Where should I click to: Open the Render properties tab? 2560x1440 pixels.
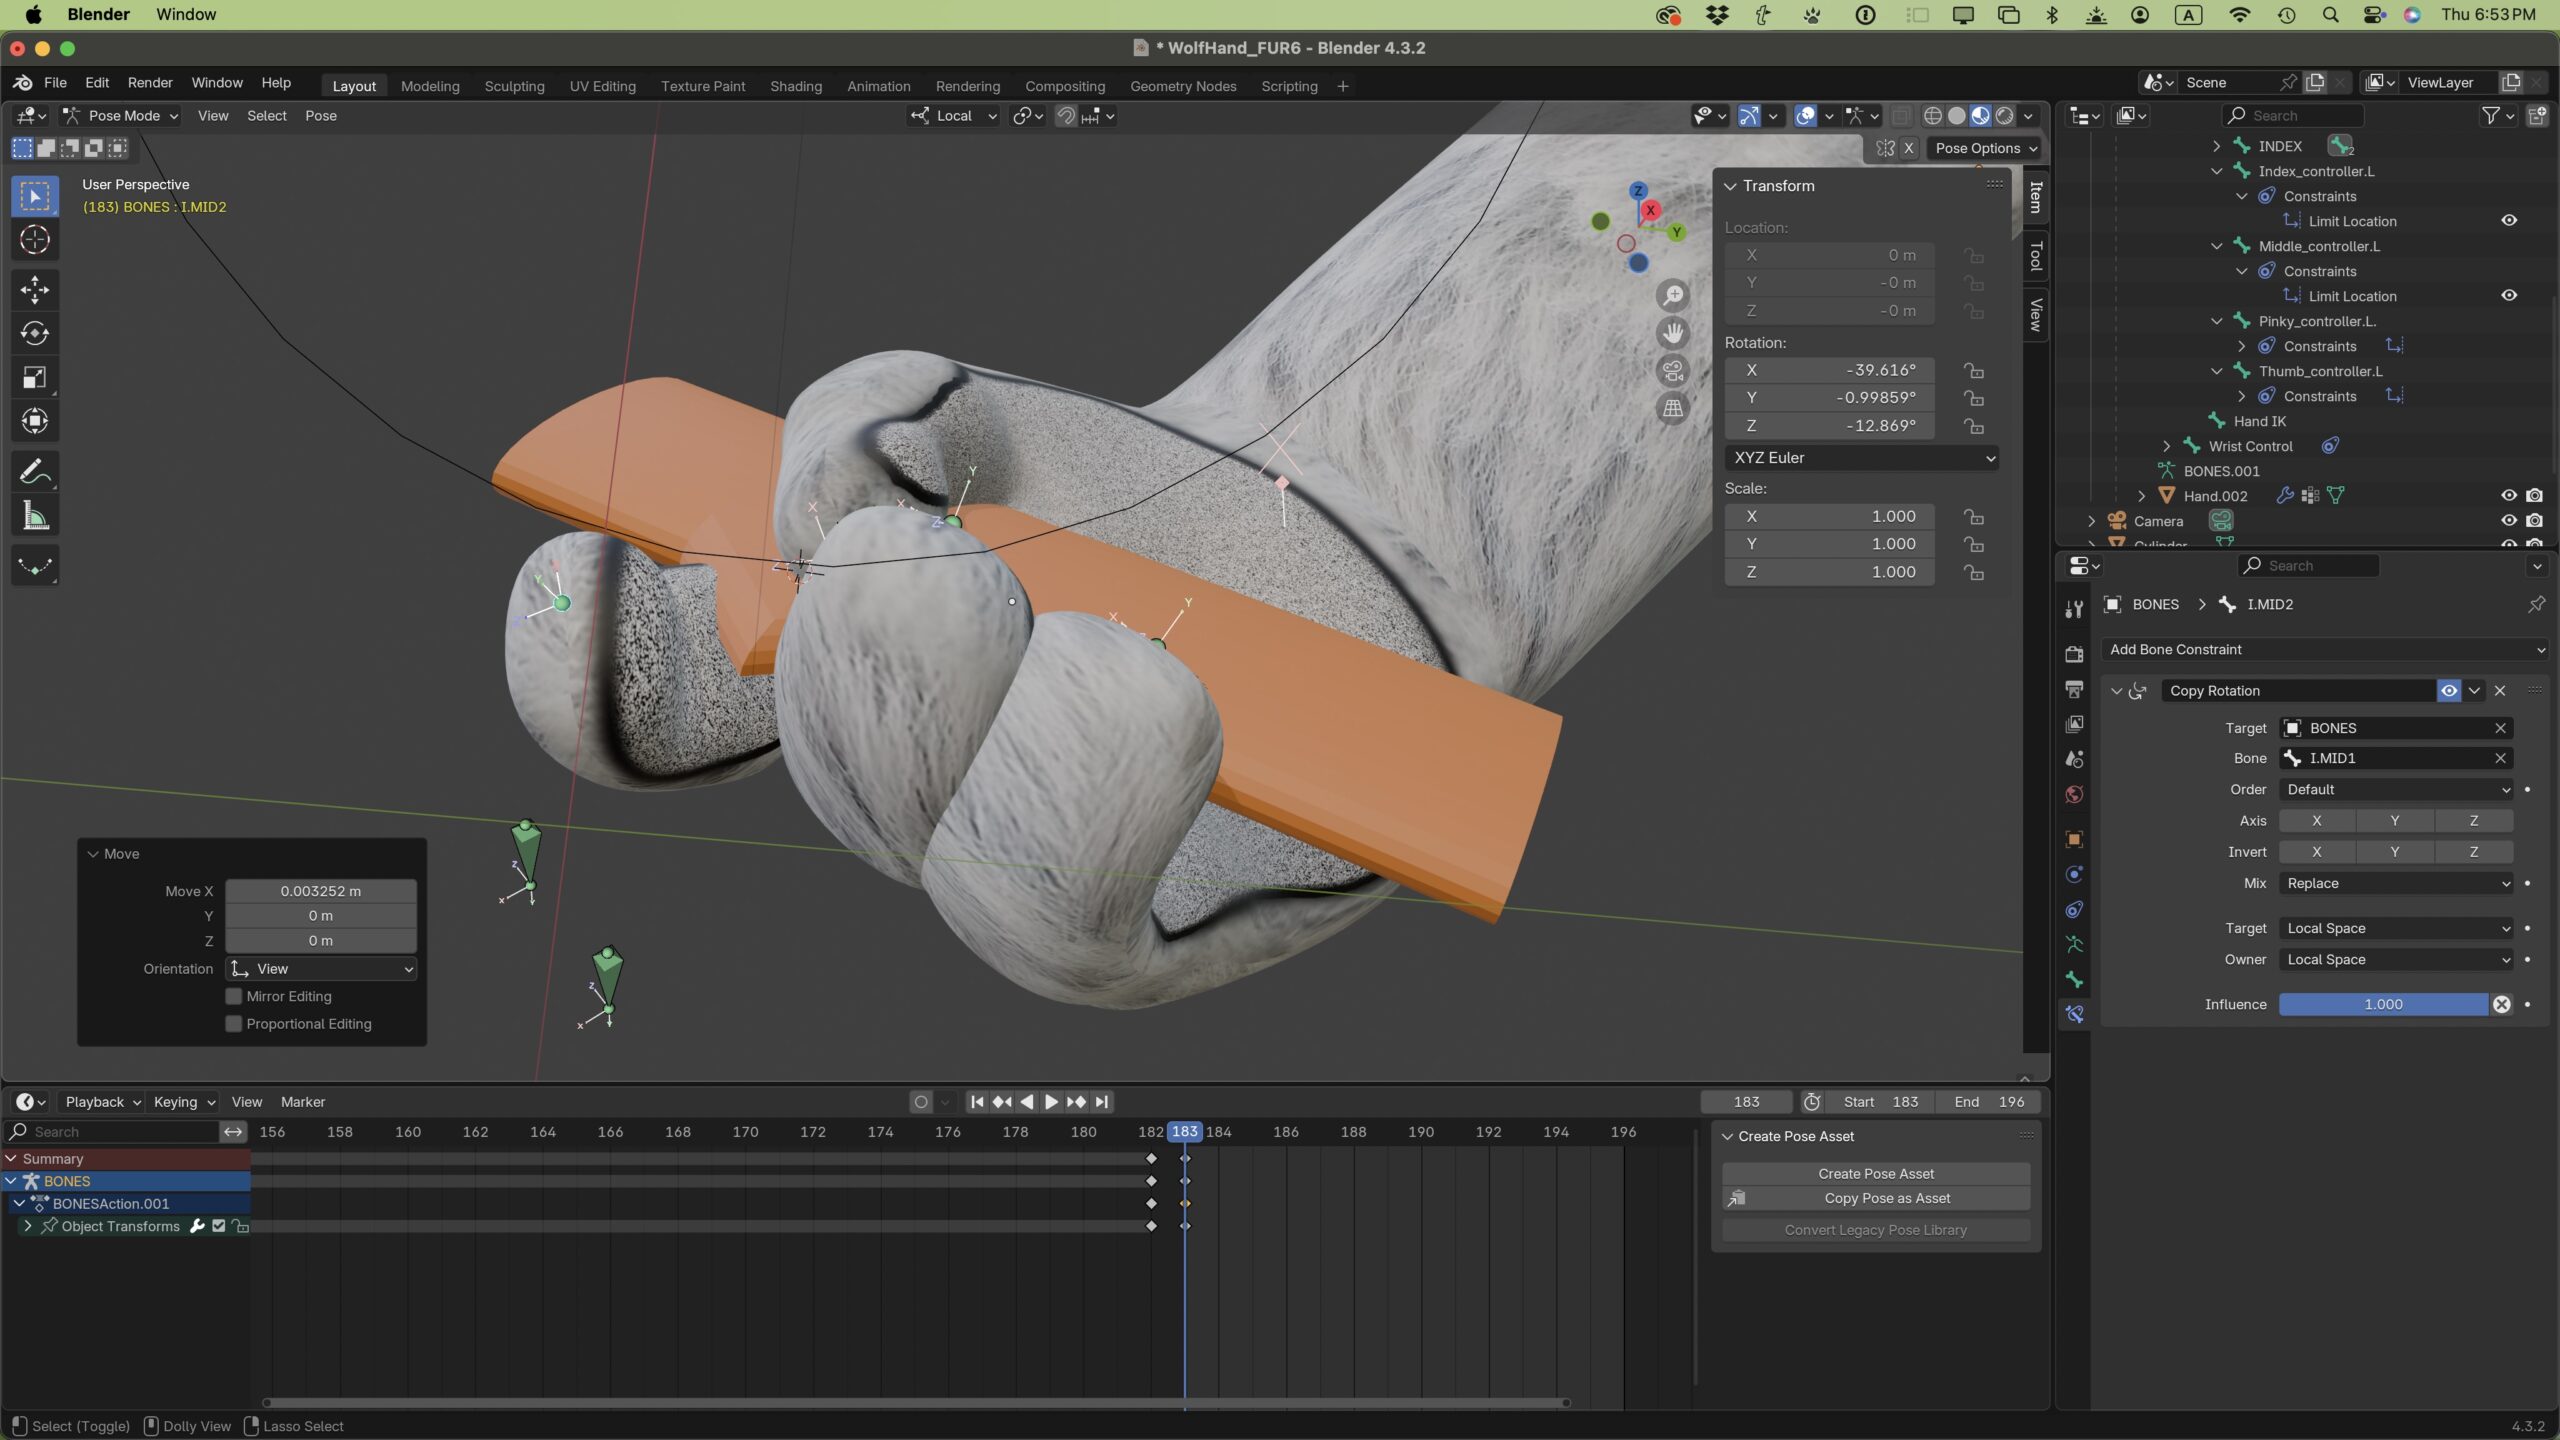[x=2074, y=654]
